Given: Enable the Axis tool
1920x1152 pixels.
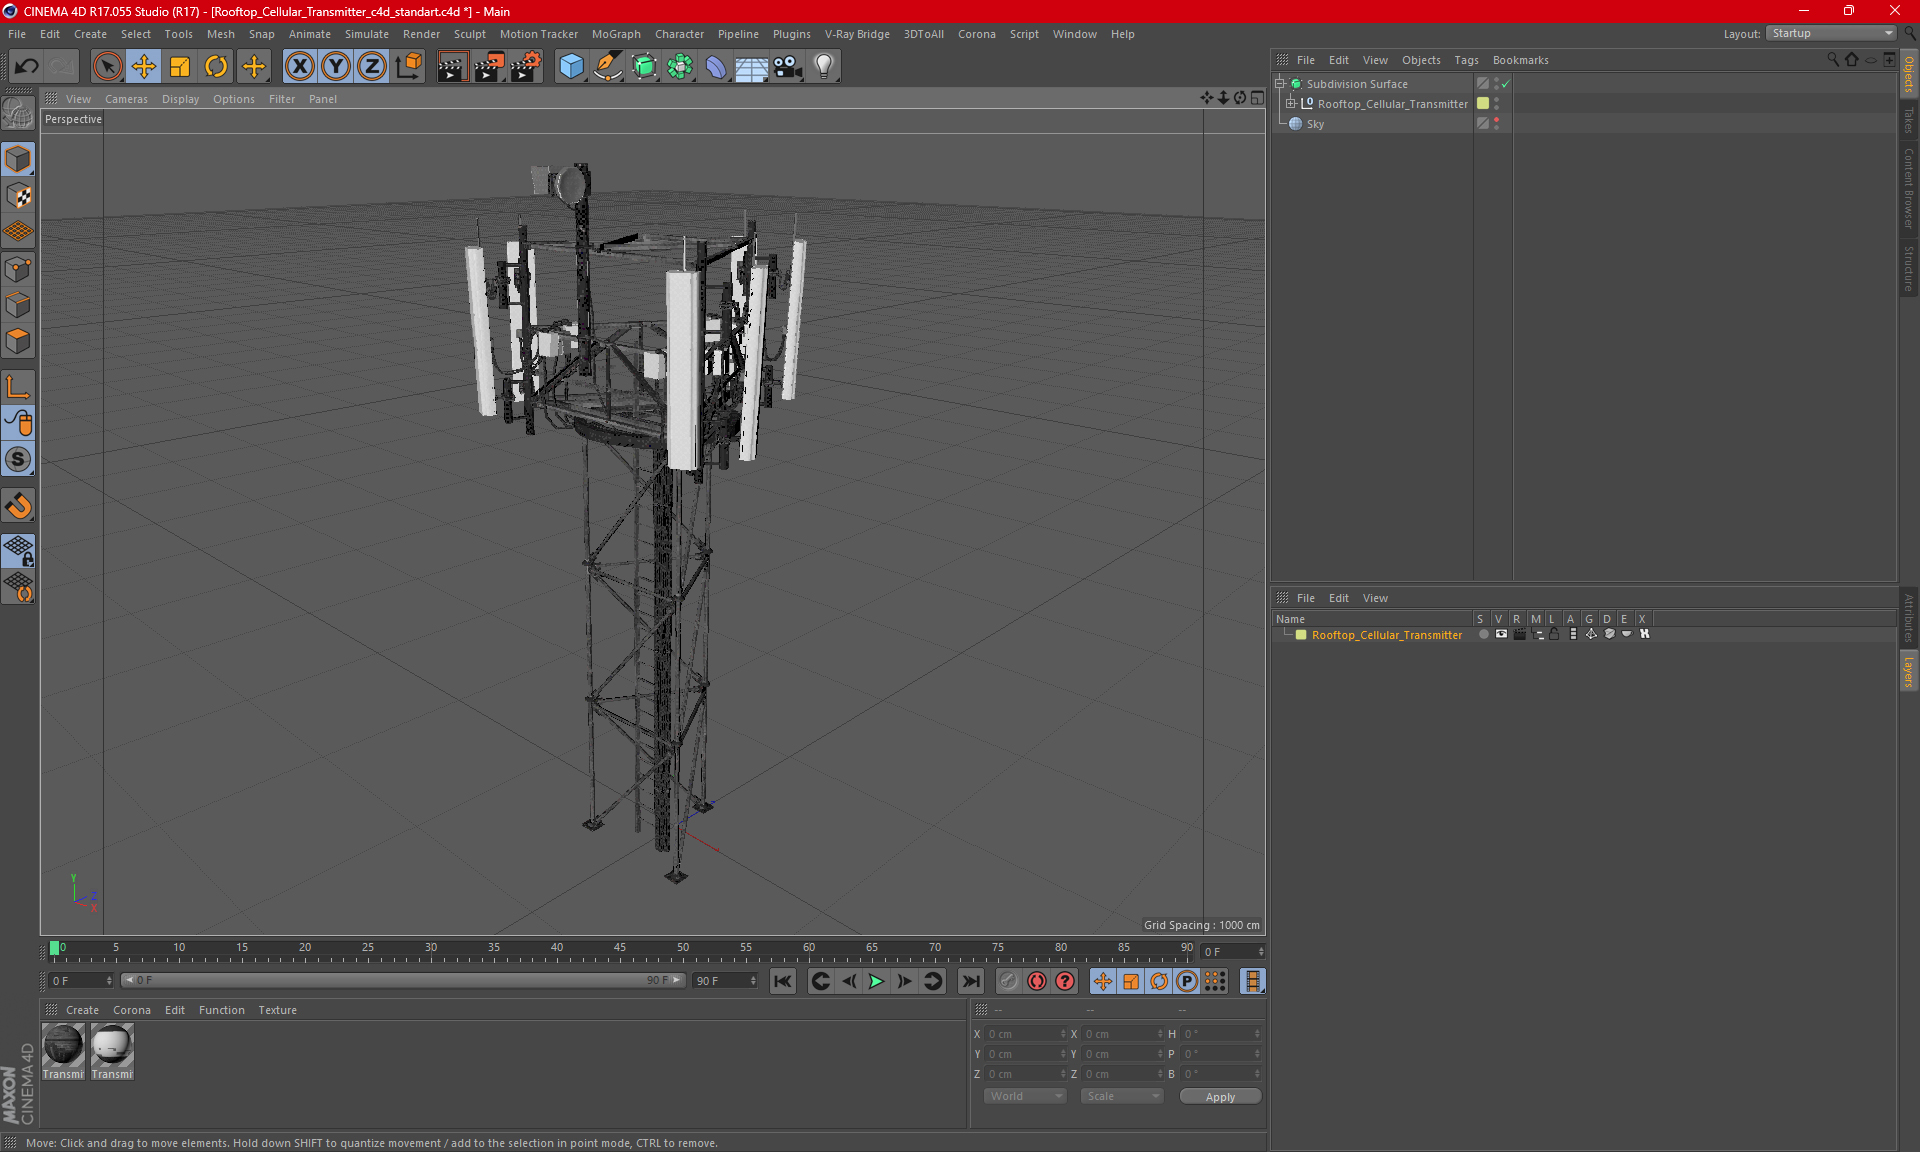Looking at the screenshot, I should tap(18, 387).
